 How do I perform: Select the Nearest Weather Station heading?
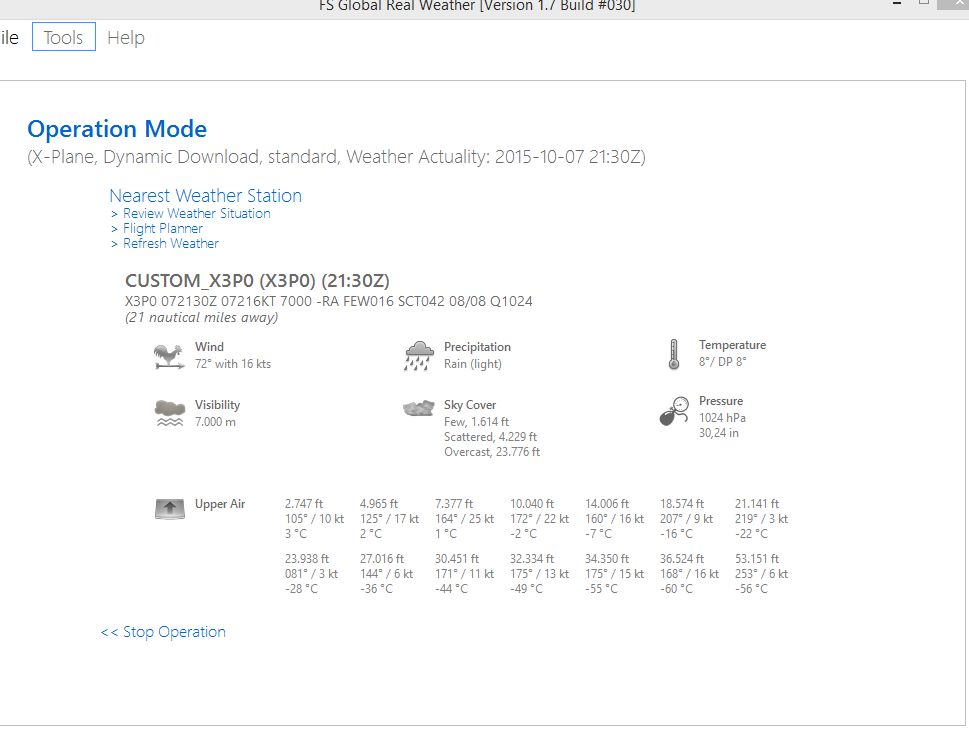205,196
